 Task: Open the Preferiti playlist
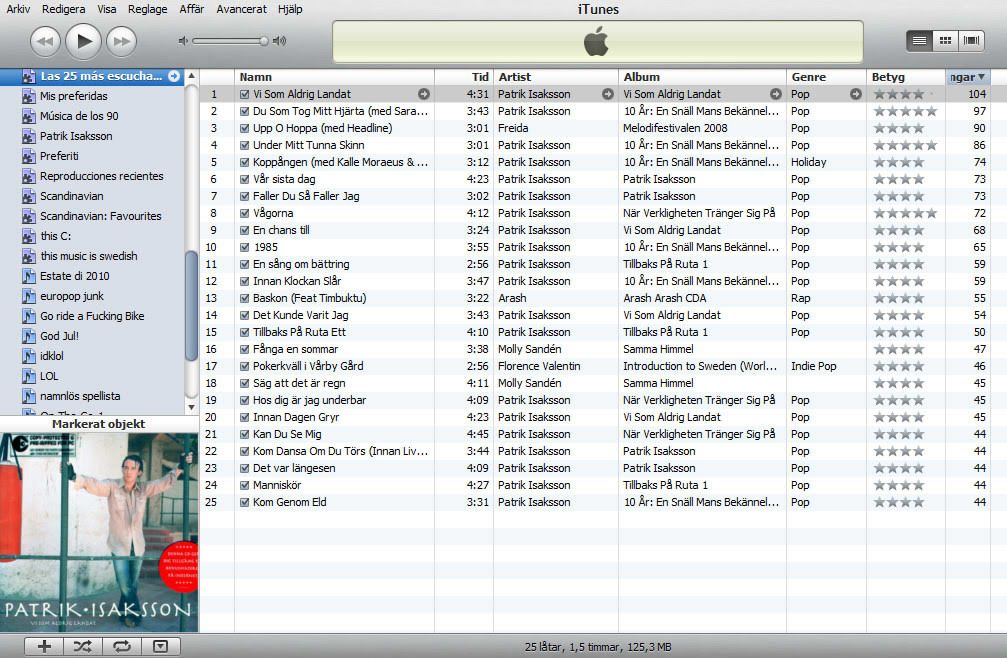pos(59,156)
